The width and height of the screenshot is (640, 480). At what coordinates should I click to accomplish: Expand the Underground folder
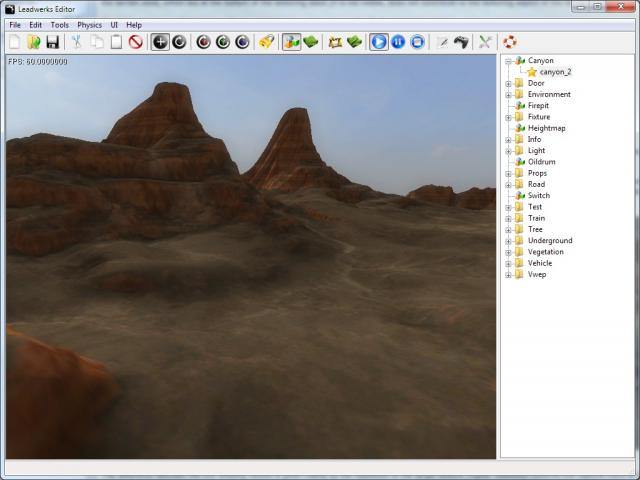pyautogui.click(x=508, y=241)
